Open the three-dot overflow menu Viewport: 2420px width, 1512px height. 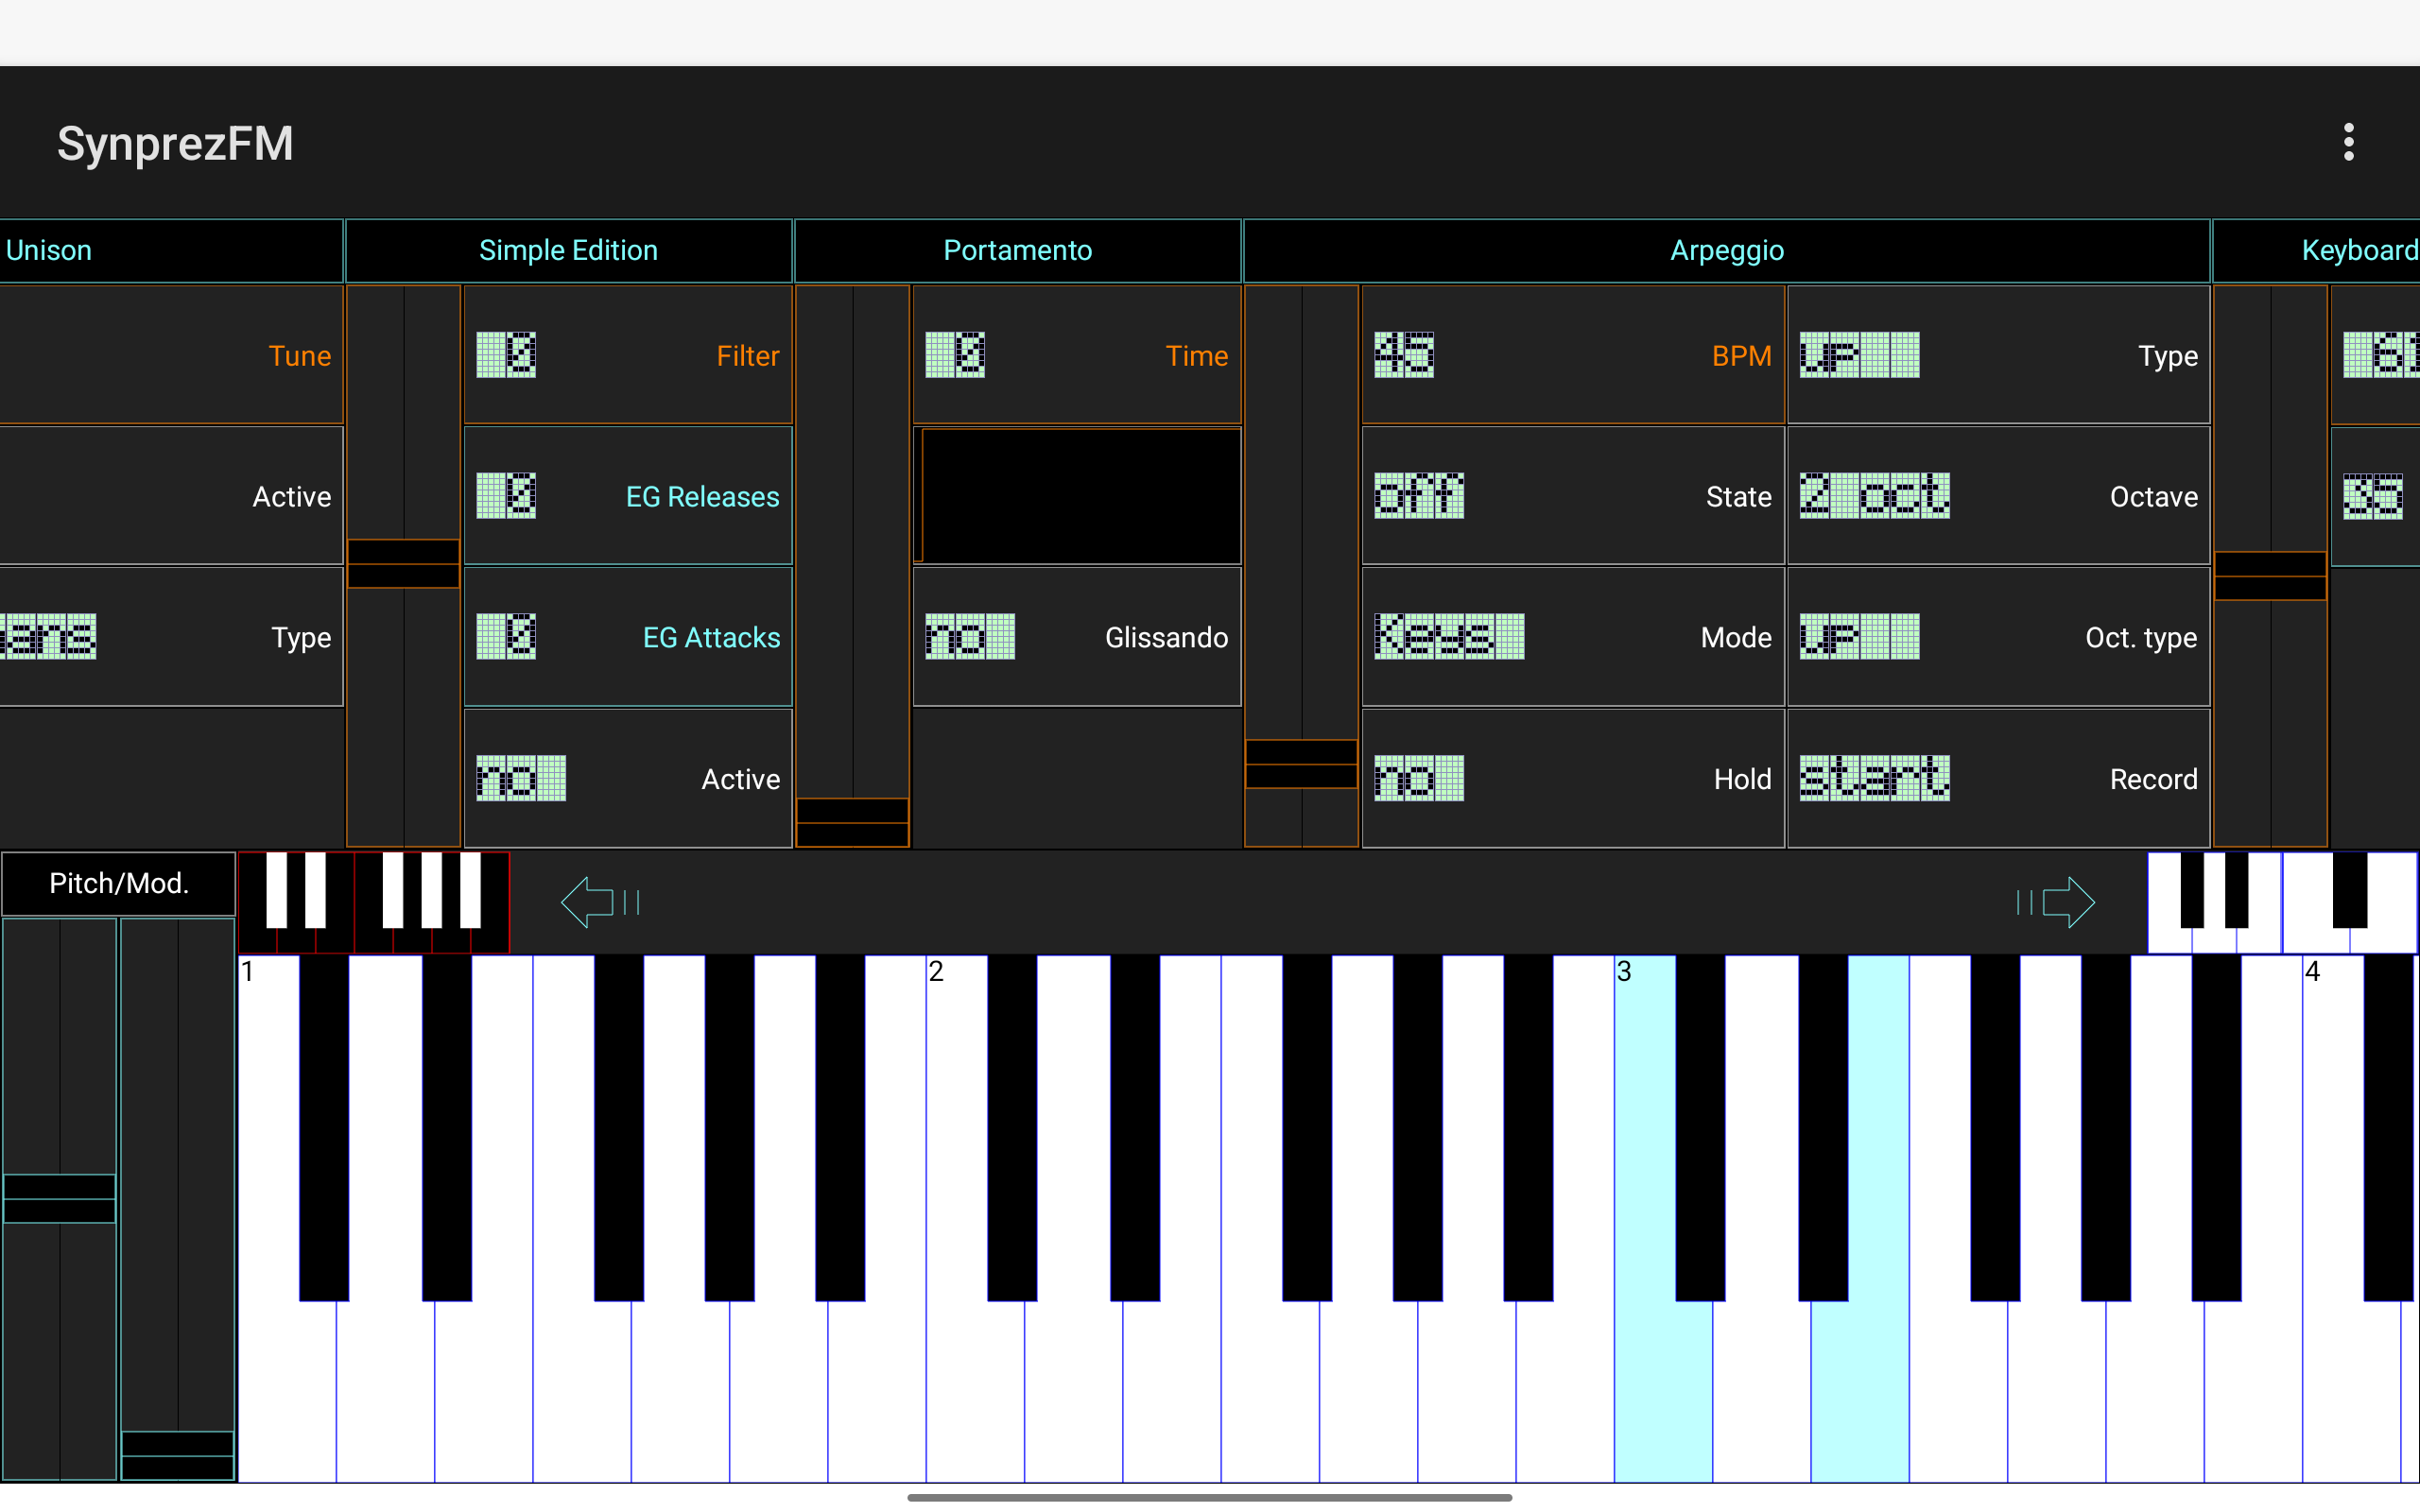2348,143
